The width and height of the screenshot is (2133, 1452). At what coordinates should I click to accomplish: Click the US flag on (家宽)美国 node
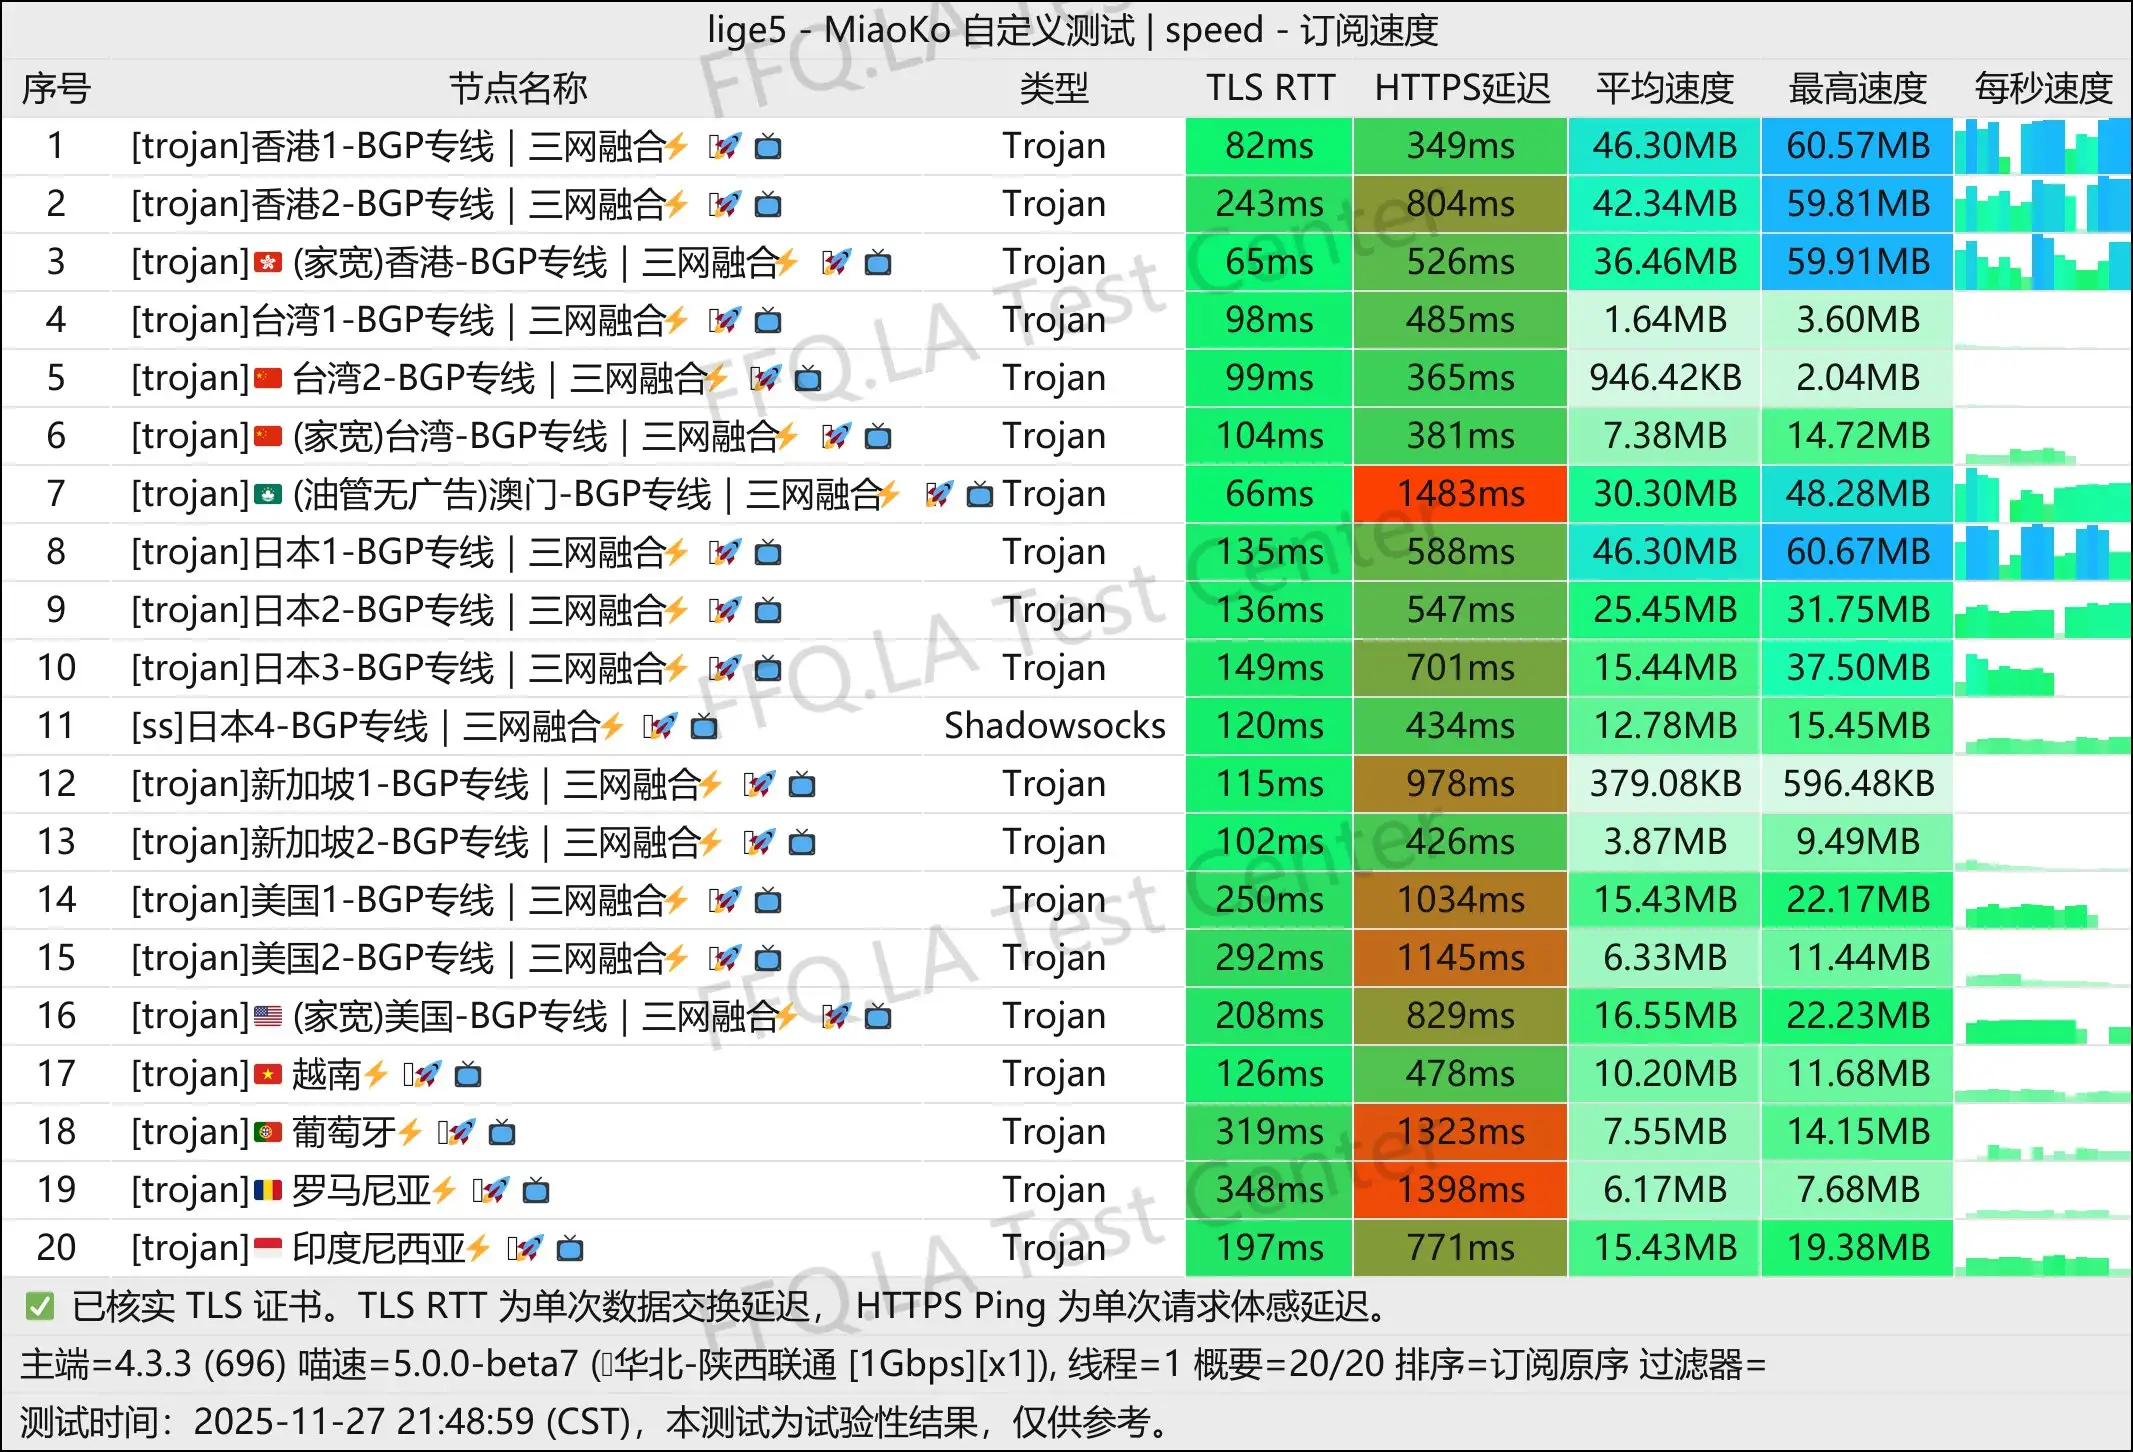click(x=268, y=1015)
